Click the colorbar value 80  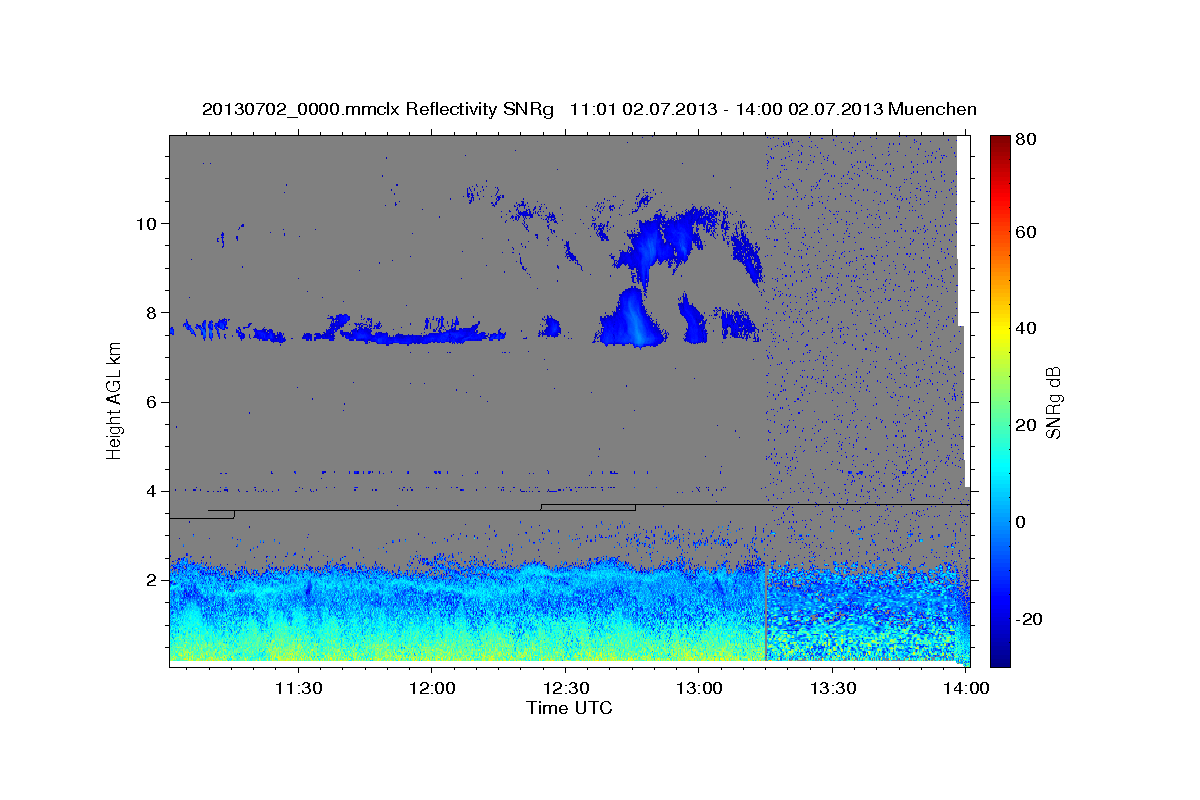tap(1025, 140)
